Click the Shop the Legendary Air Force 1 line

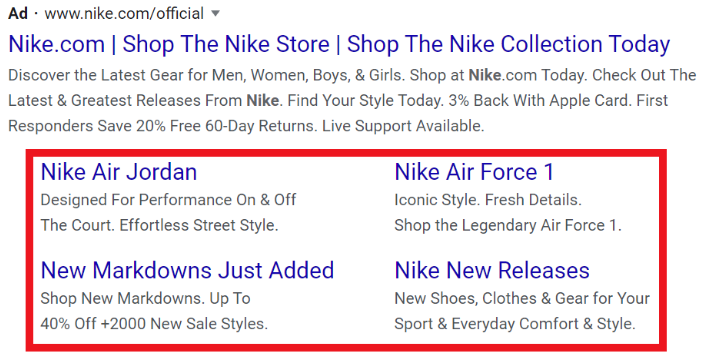click(x=508, y=225)
